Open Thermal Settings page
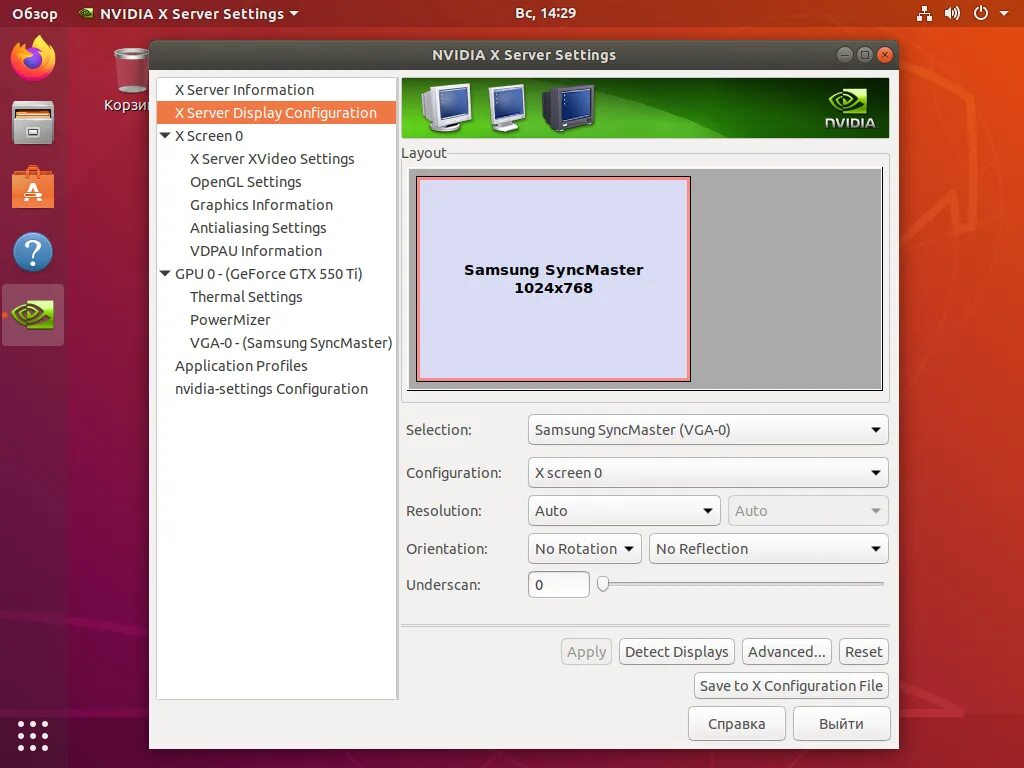Image resolution: width=1024 pixels, height=768 pixels. (x=246, y=296)
